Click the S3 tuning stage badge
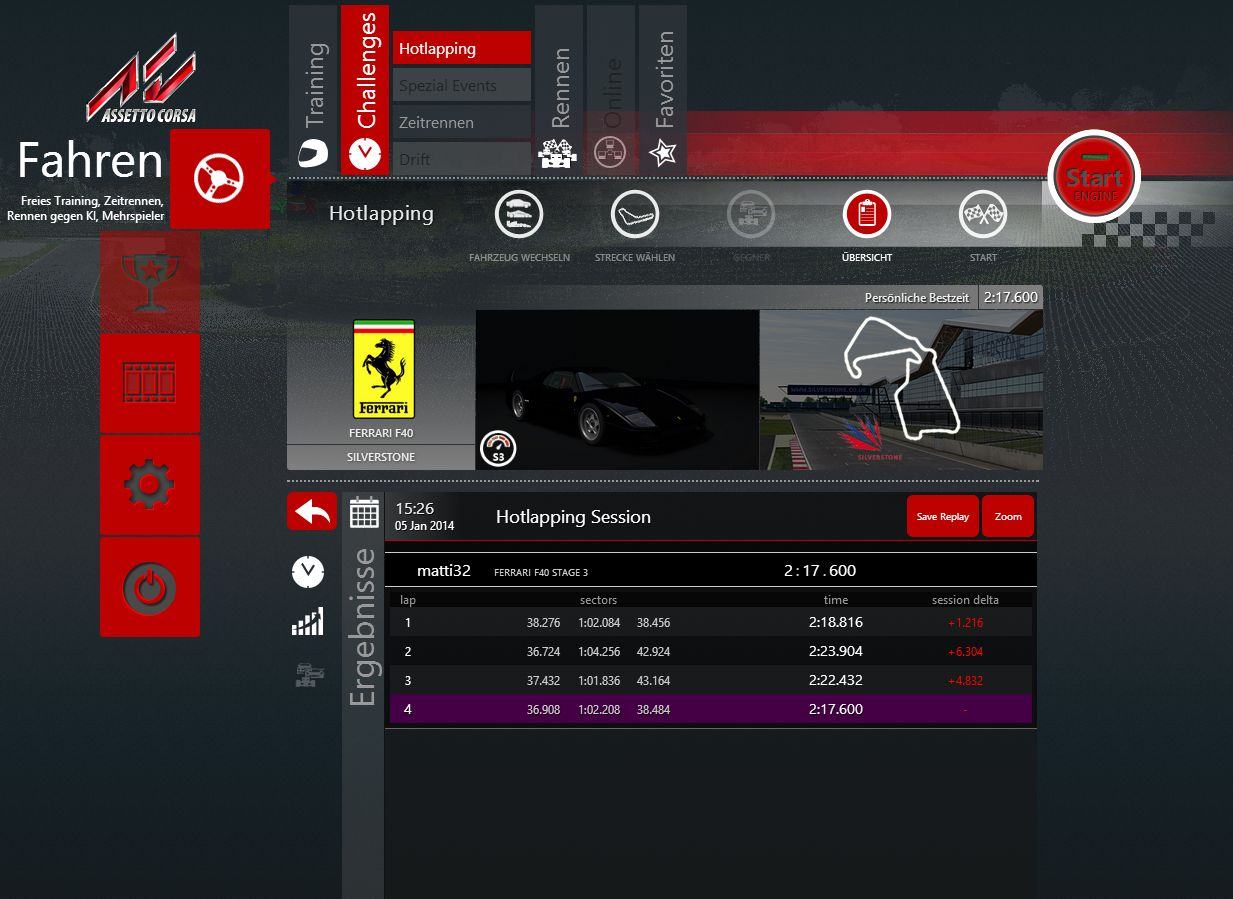1233x899 pixels. click(x=498, y=449)
